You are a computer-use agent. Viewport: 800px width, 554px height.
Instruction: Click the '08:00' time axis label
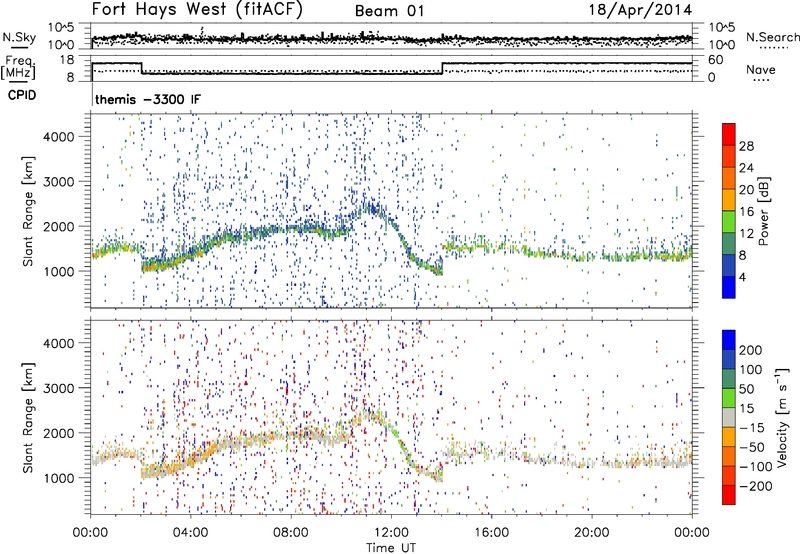[290, 533]
